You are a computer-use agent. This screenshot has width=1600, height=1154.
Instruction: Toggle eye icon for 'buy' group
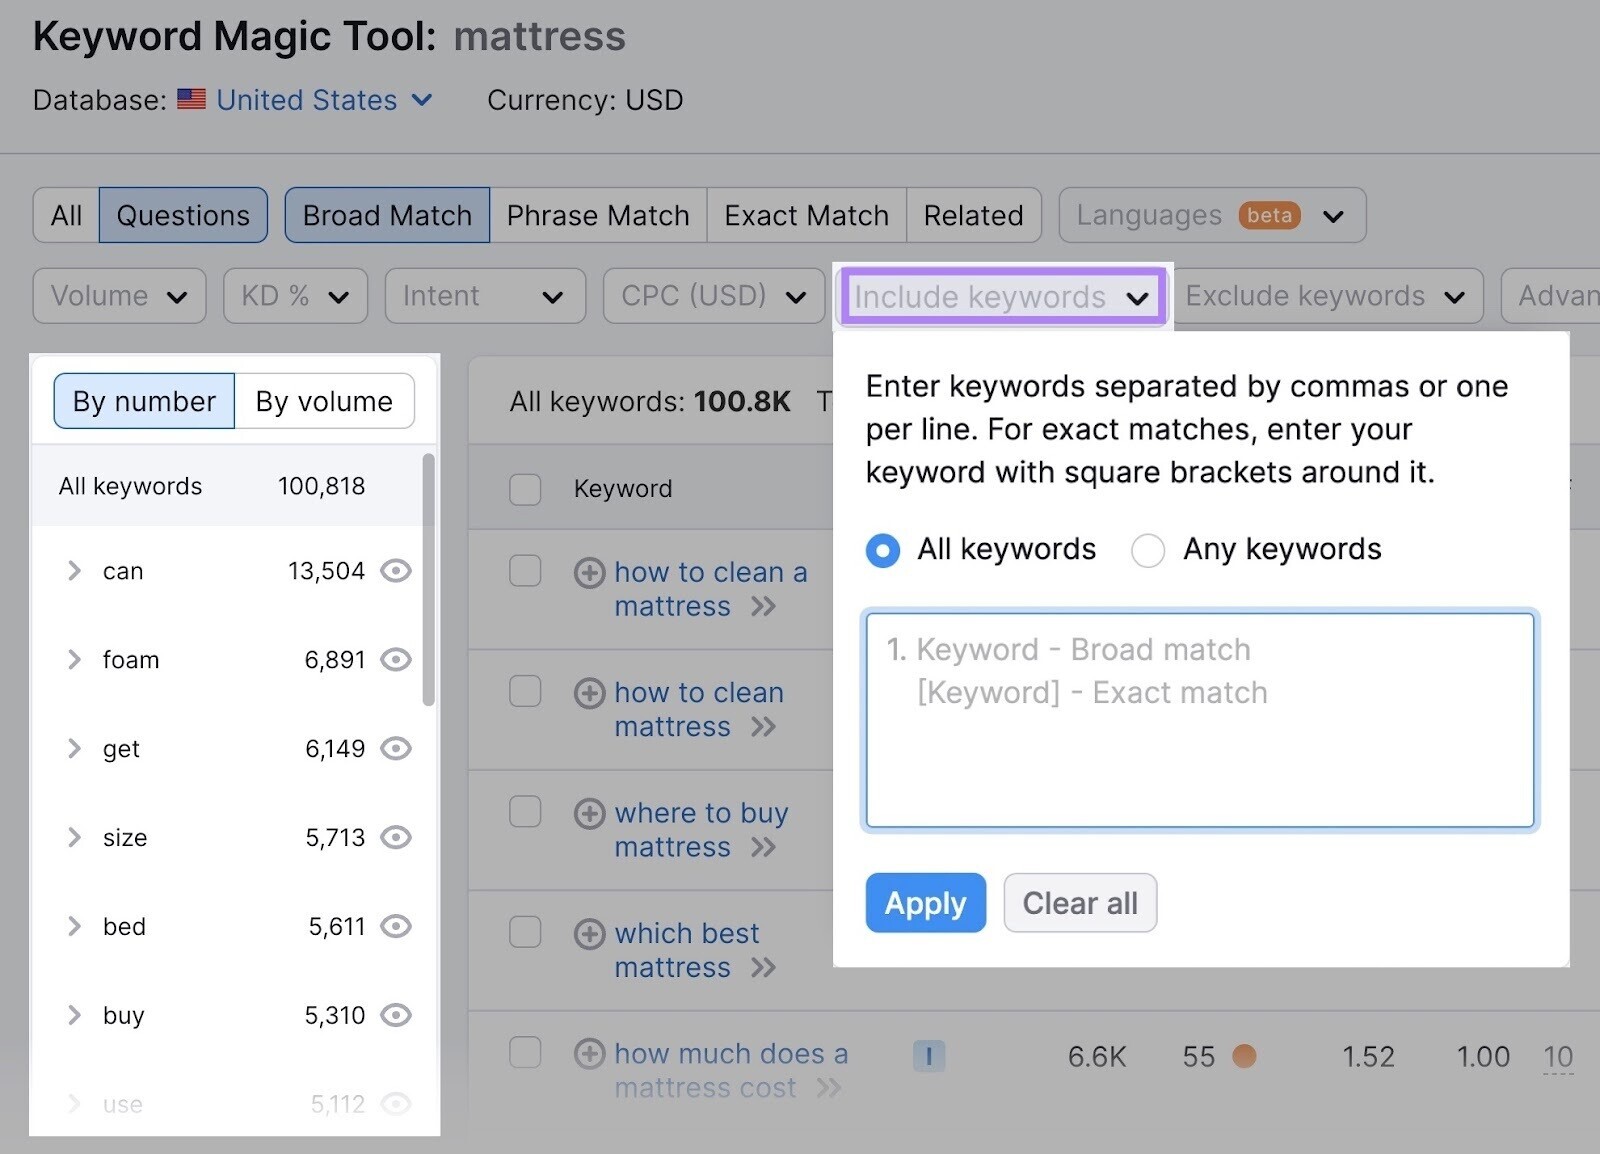pos(396,1015)
